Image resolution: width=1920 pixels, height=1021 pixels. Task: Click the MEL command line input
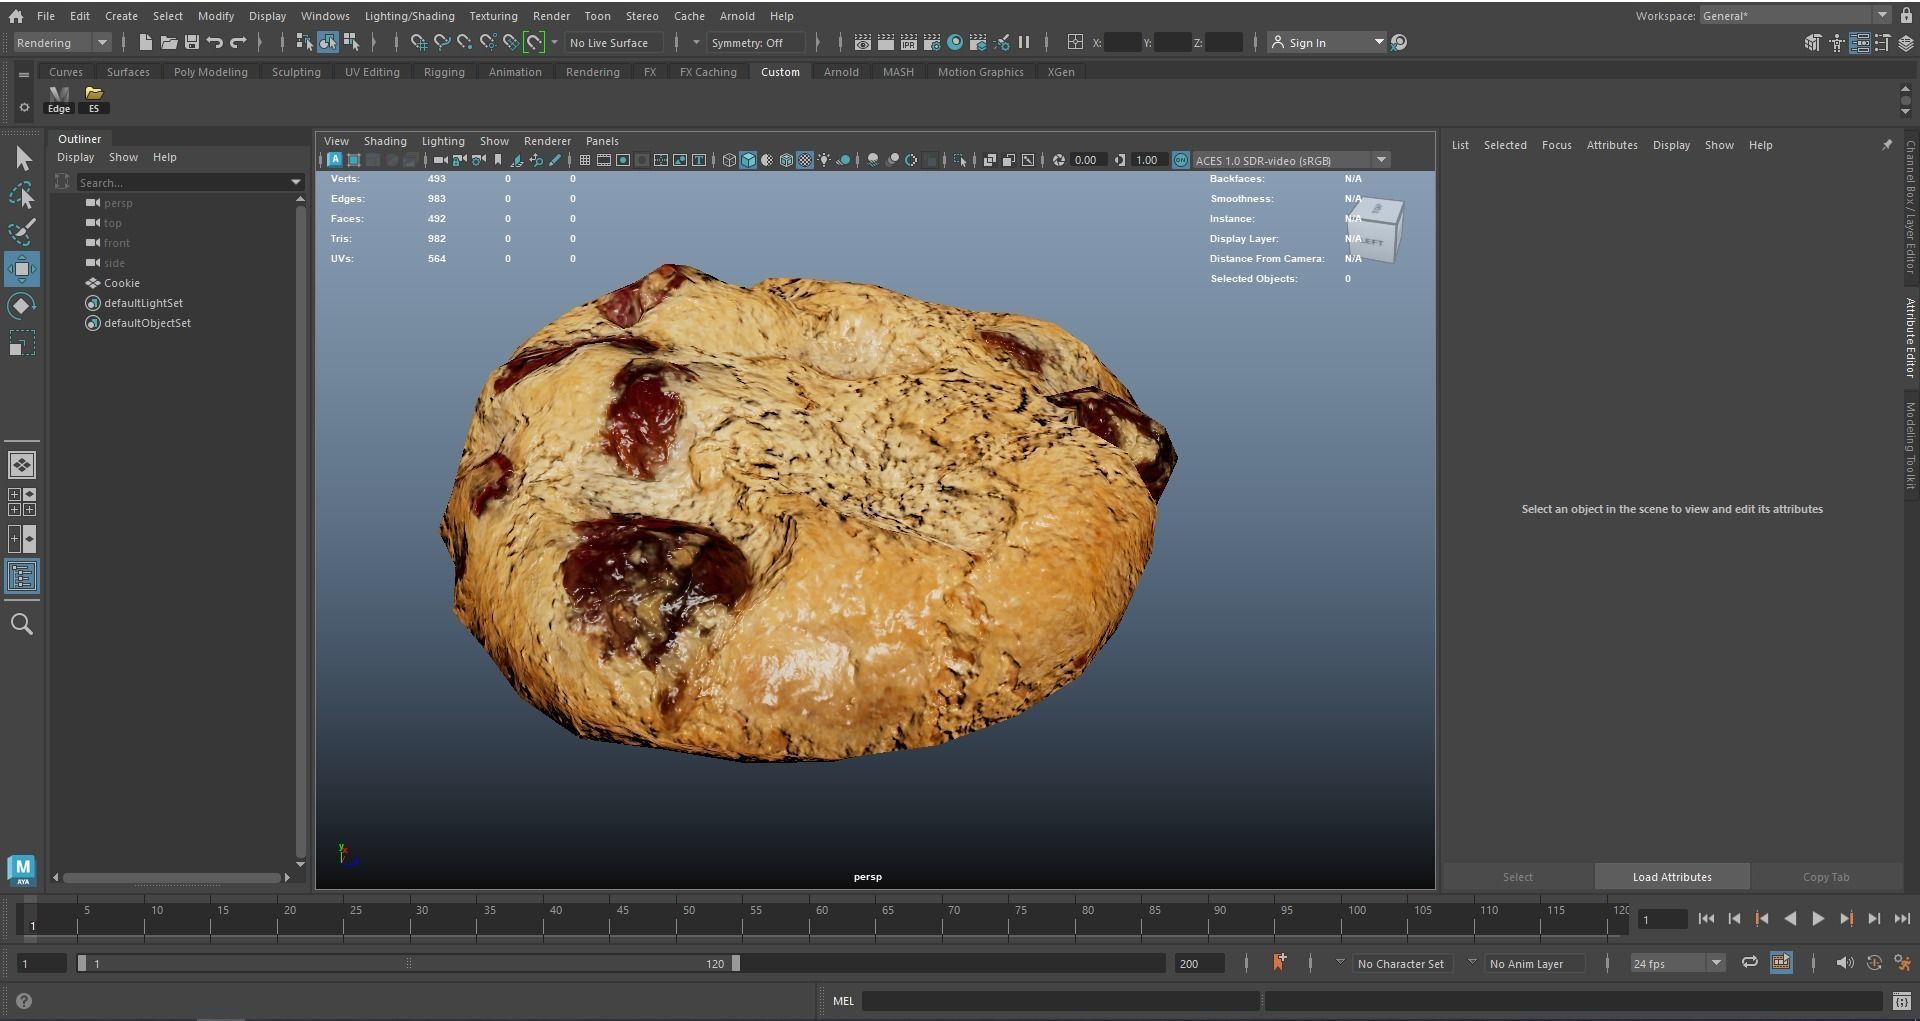(x=1060, y=1001)
